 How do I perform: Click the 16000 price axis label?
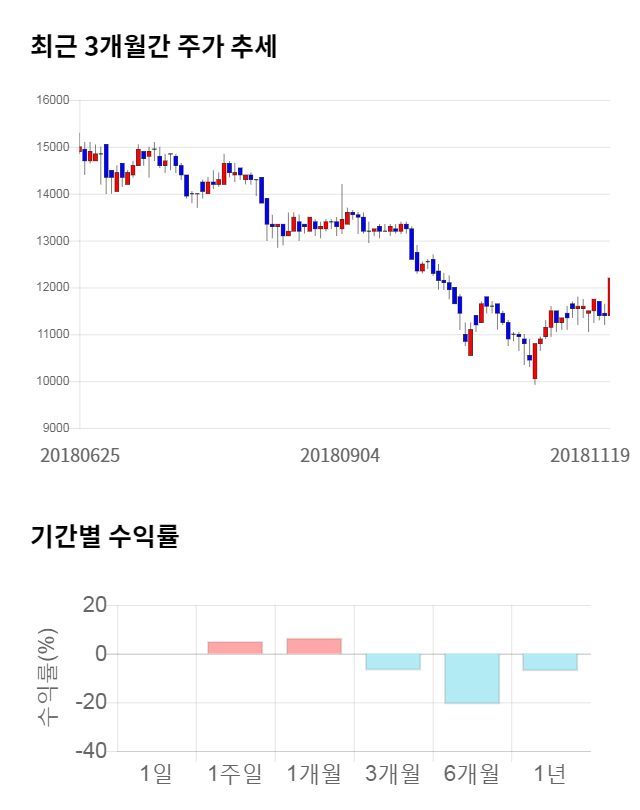point(54,100)
